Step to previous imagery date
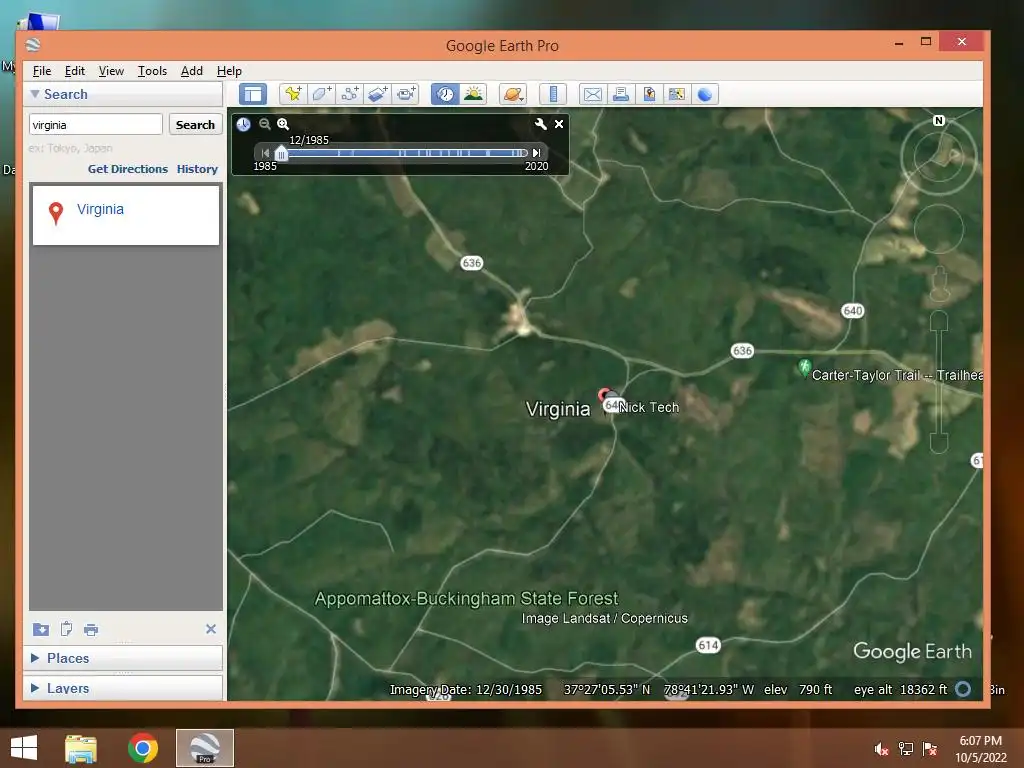1024x768 pixels. click(264, 153)
